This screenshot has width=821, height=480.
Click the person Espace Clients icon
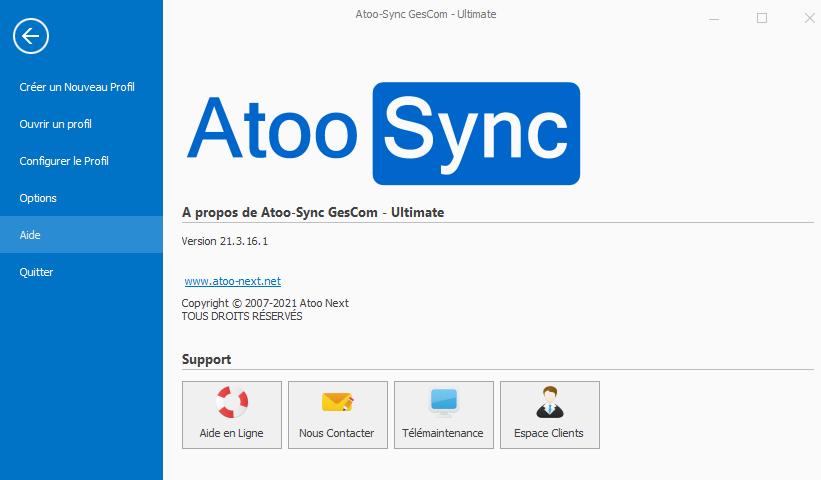(x=549, y=402)
